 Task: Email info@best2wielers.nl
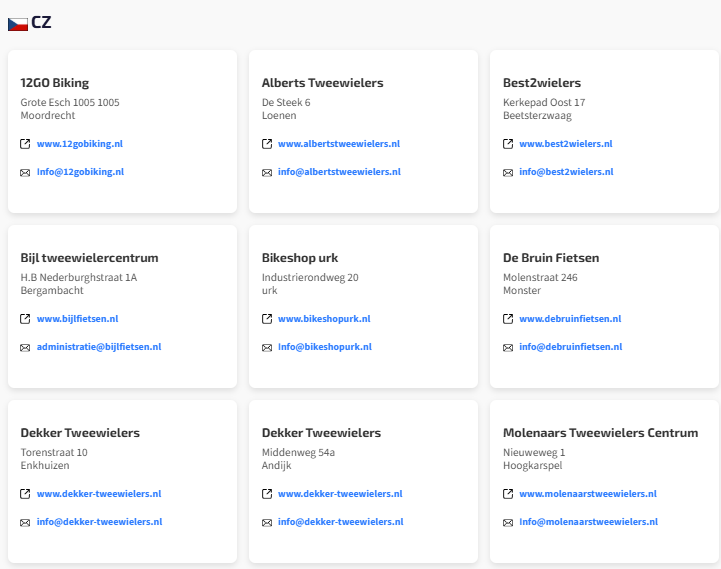click(566, 172)
